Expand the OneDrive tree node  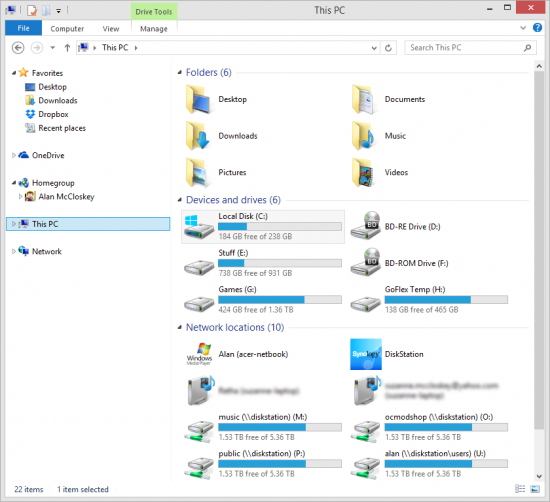[x=14, y=155]
